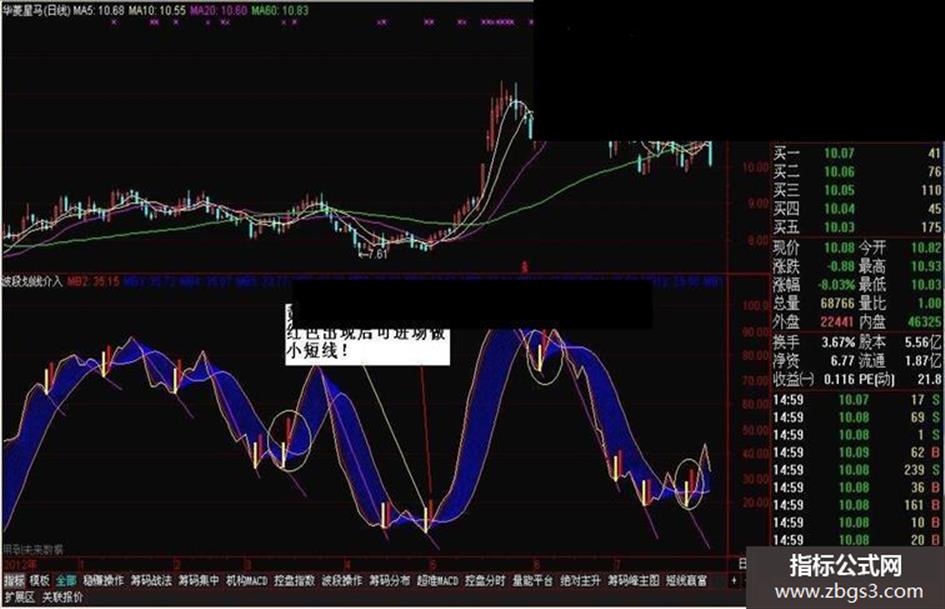This screenshot has height=609, width=945.
Task: Switch to the 绝对主升 indicator
Action: coord(580,581)
